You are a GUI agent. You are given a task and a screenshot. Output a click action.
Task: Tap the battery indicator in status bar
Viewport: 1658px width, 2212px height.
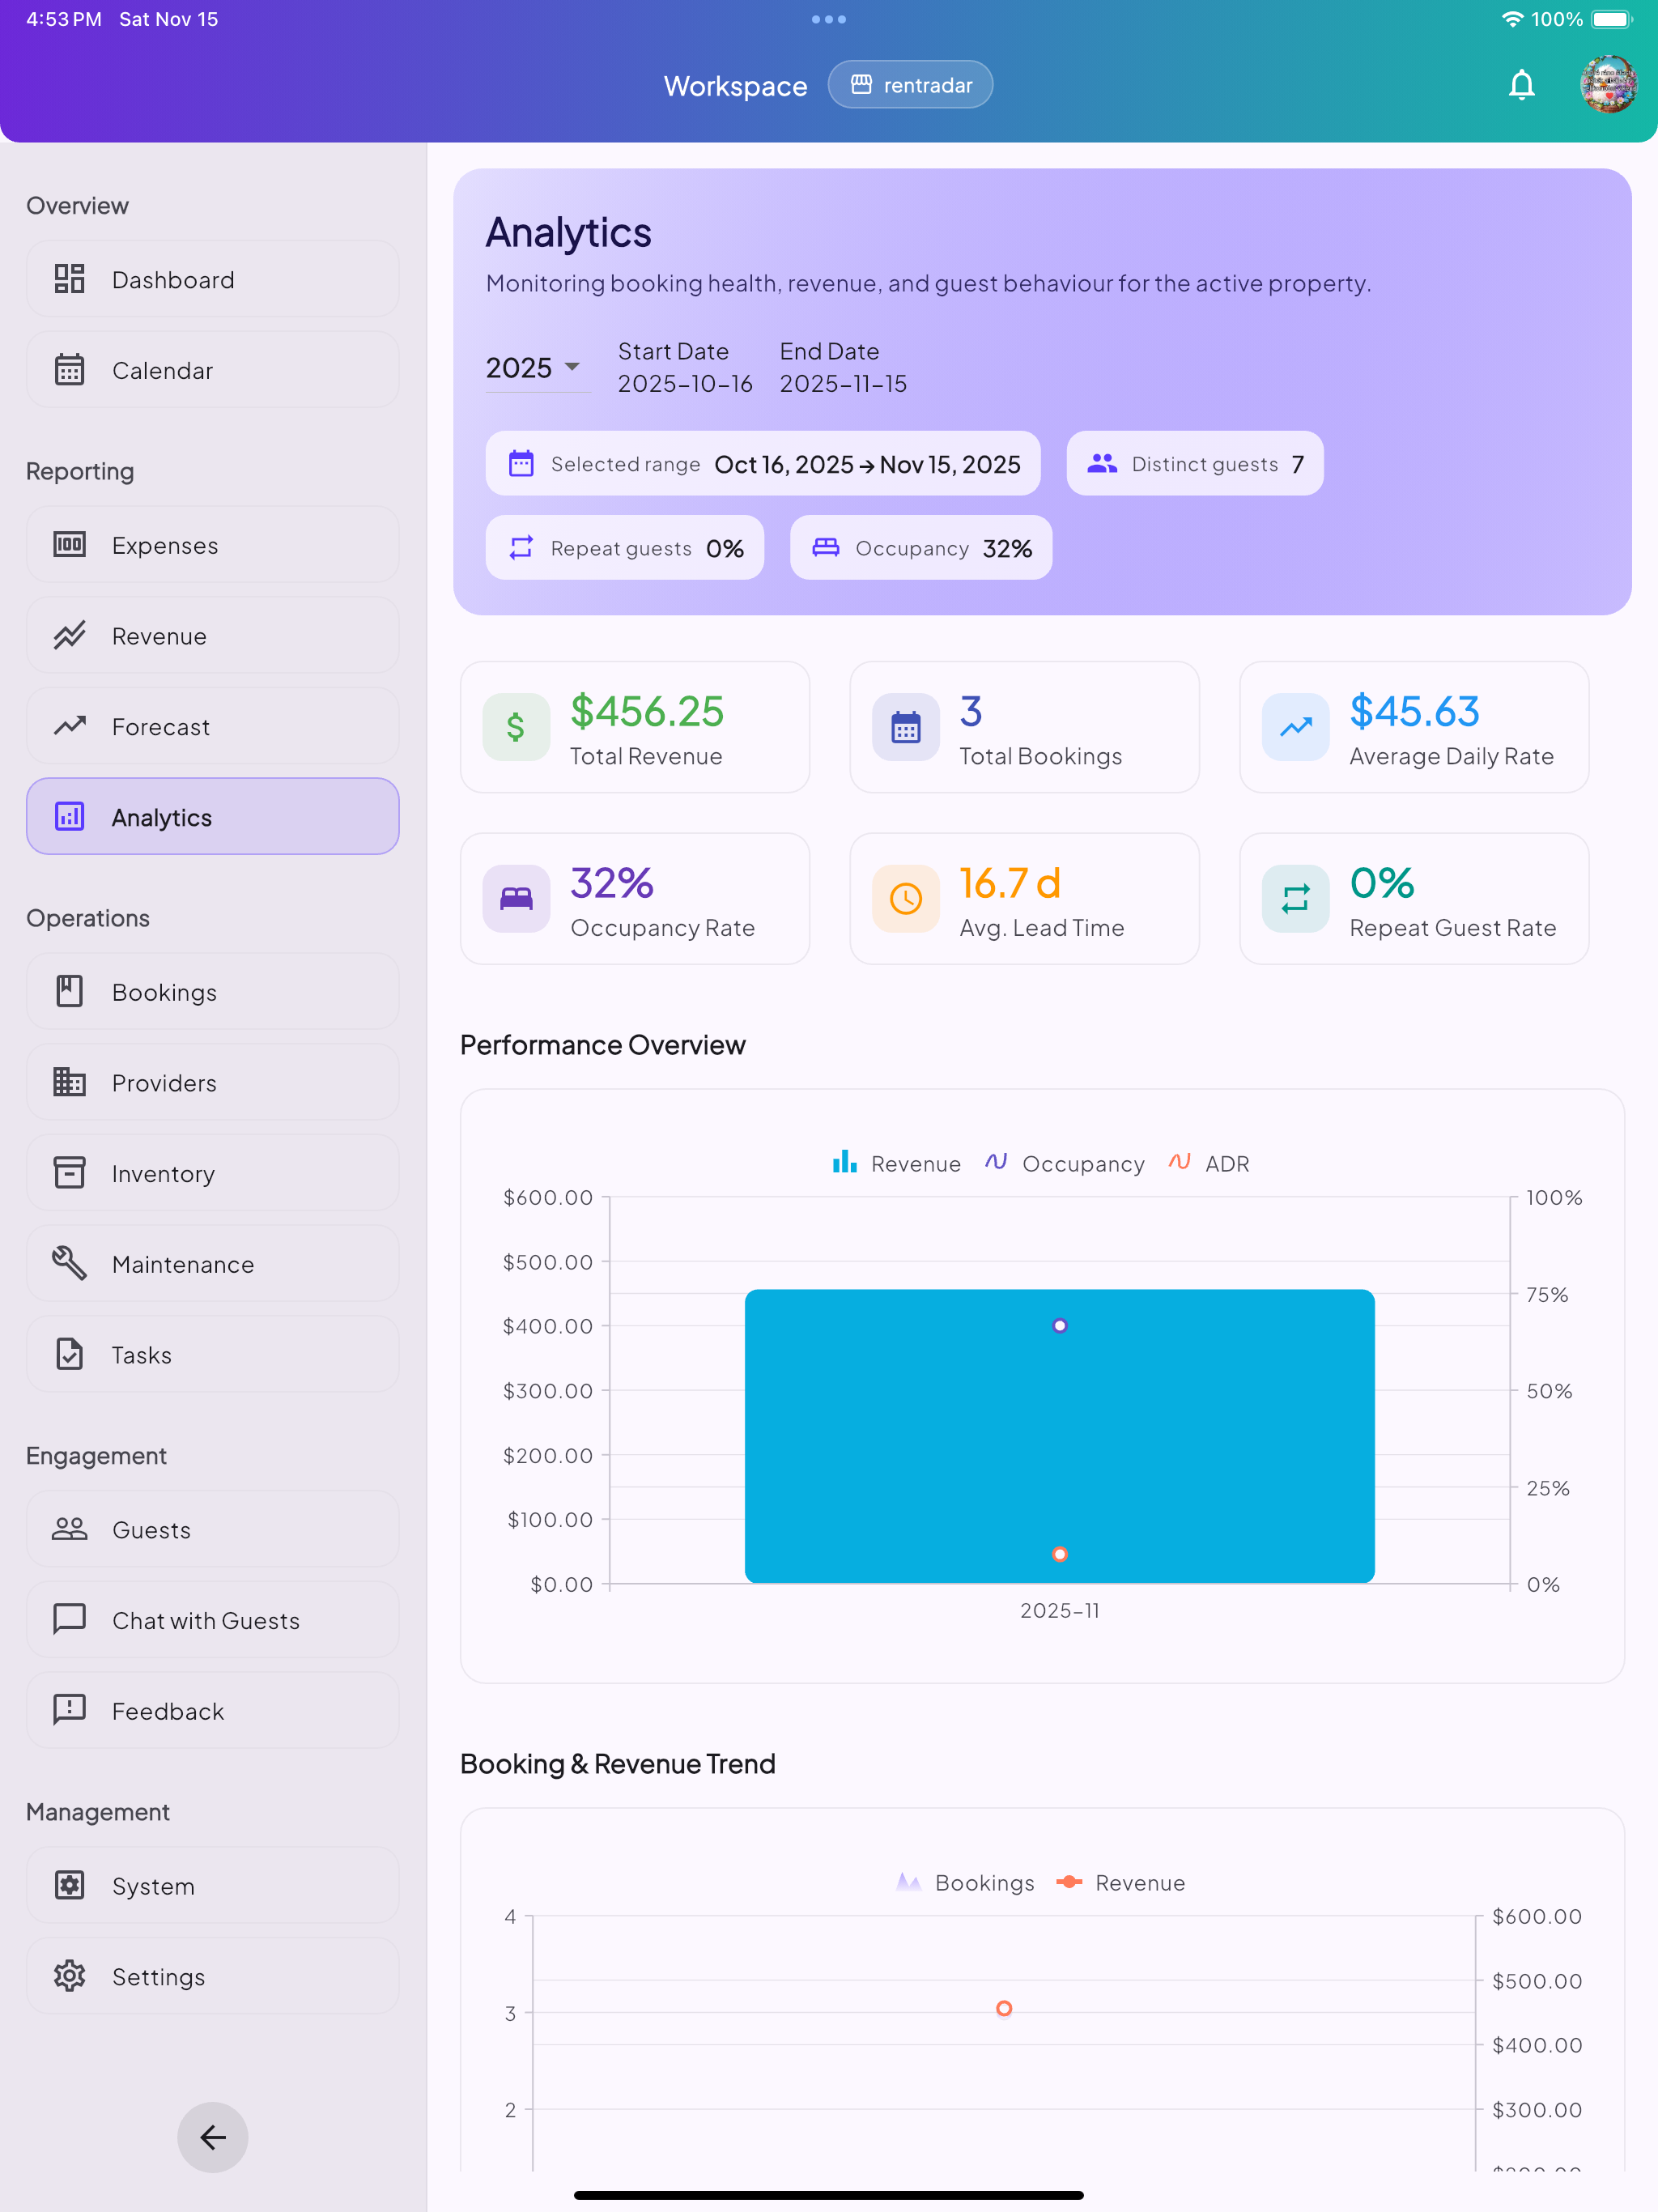click(1611, 19)
